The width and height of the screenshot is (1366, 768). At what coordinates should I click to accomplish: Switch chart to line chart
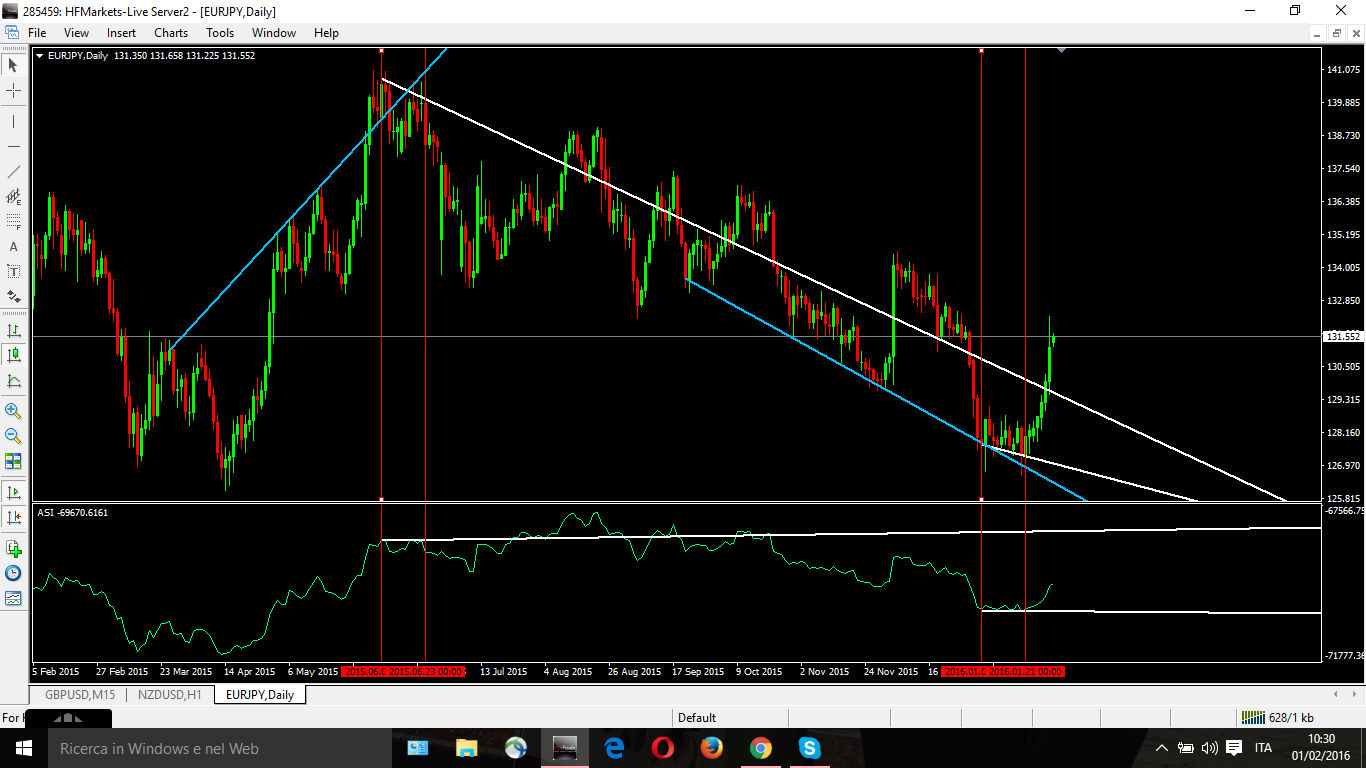click(x=13, y=380)
